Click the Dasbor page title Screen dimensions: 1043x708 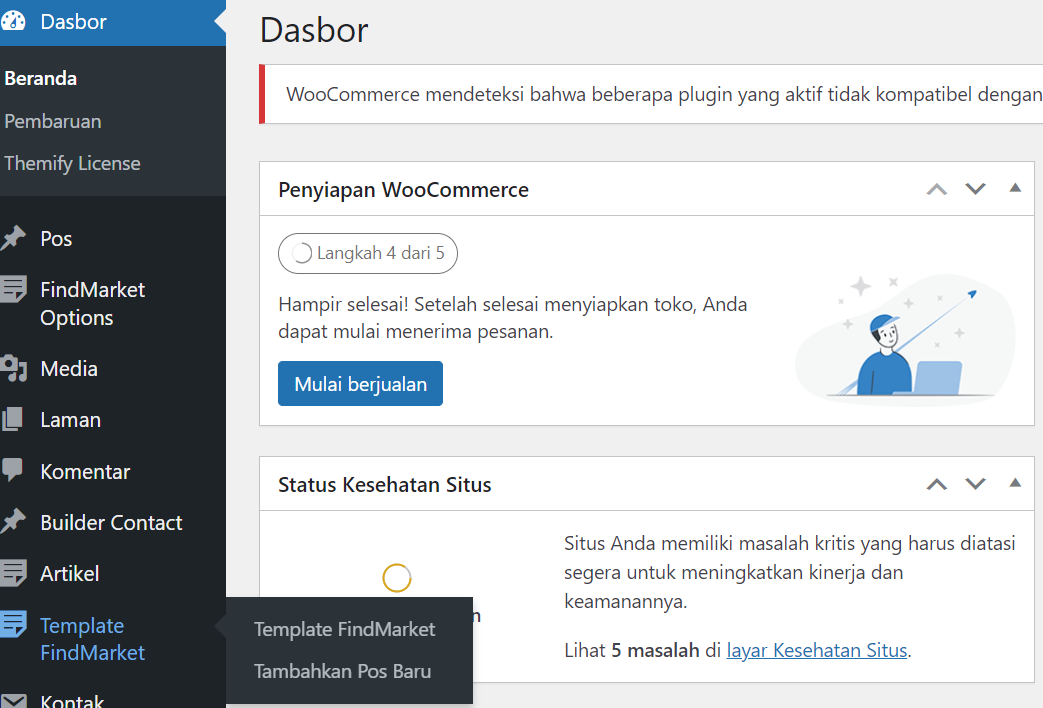[314, 30]
